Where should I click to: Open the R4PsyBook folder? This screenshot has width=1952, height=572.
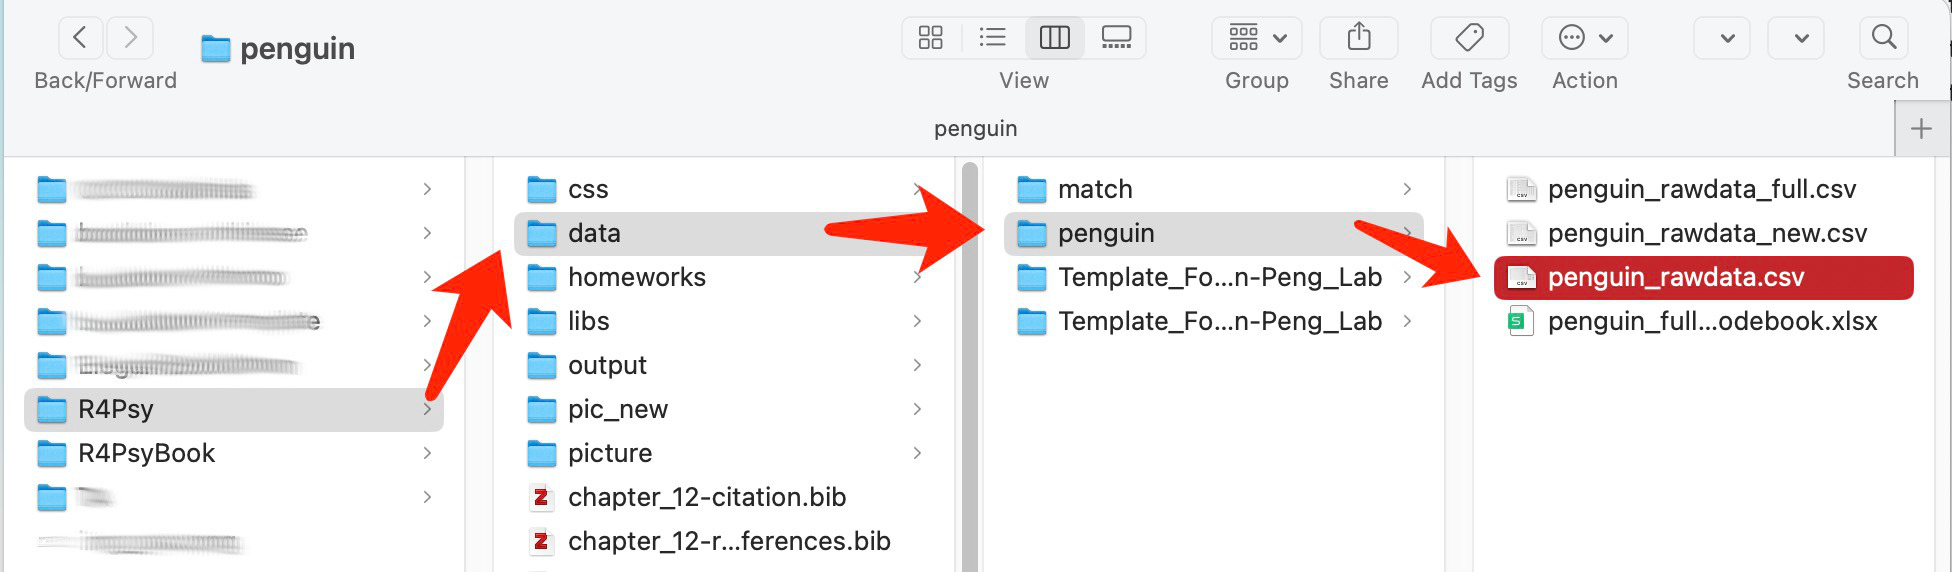pos(146,453)
